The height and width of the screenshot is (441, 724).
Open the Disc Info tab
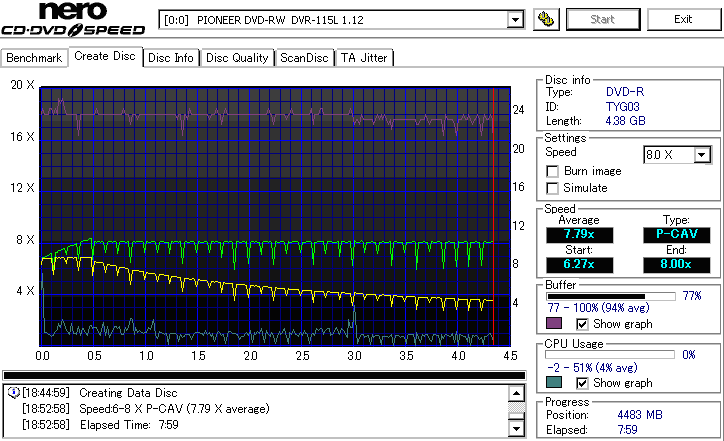point(171,58)
